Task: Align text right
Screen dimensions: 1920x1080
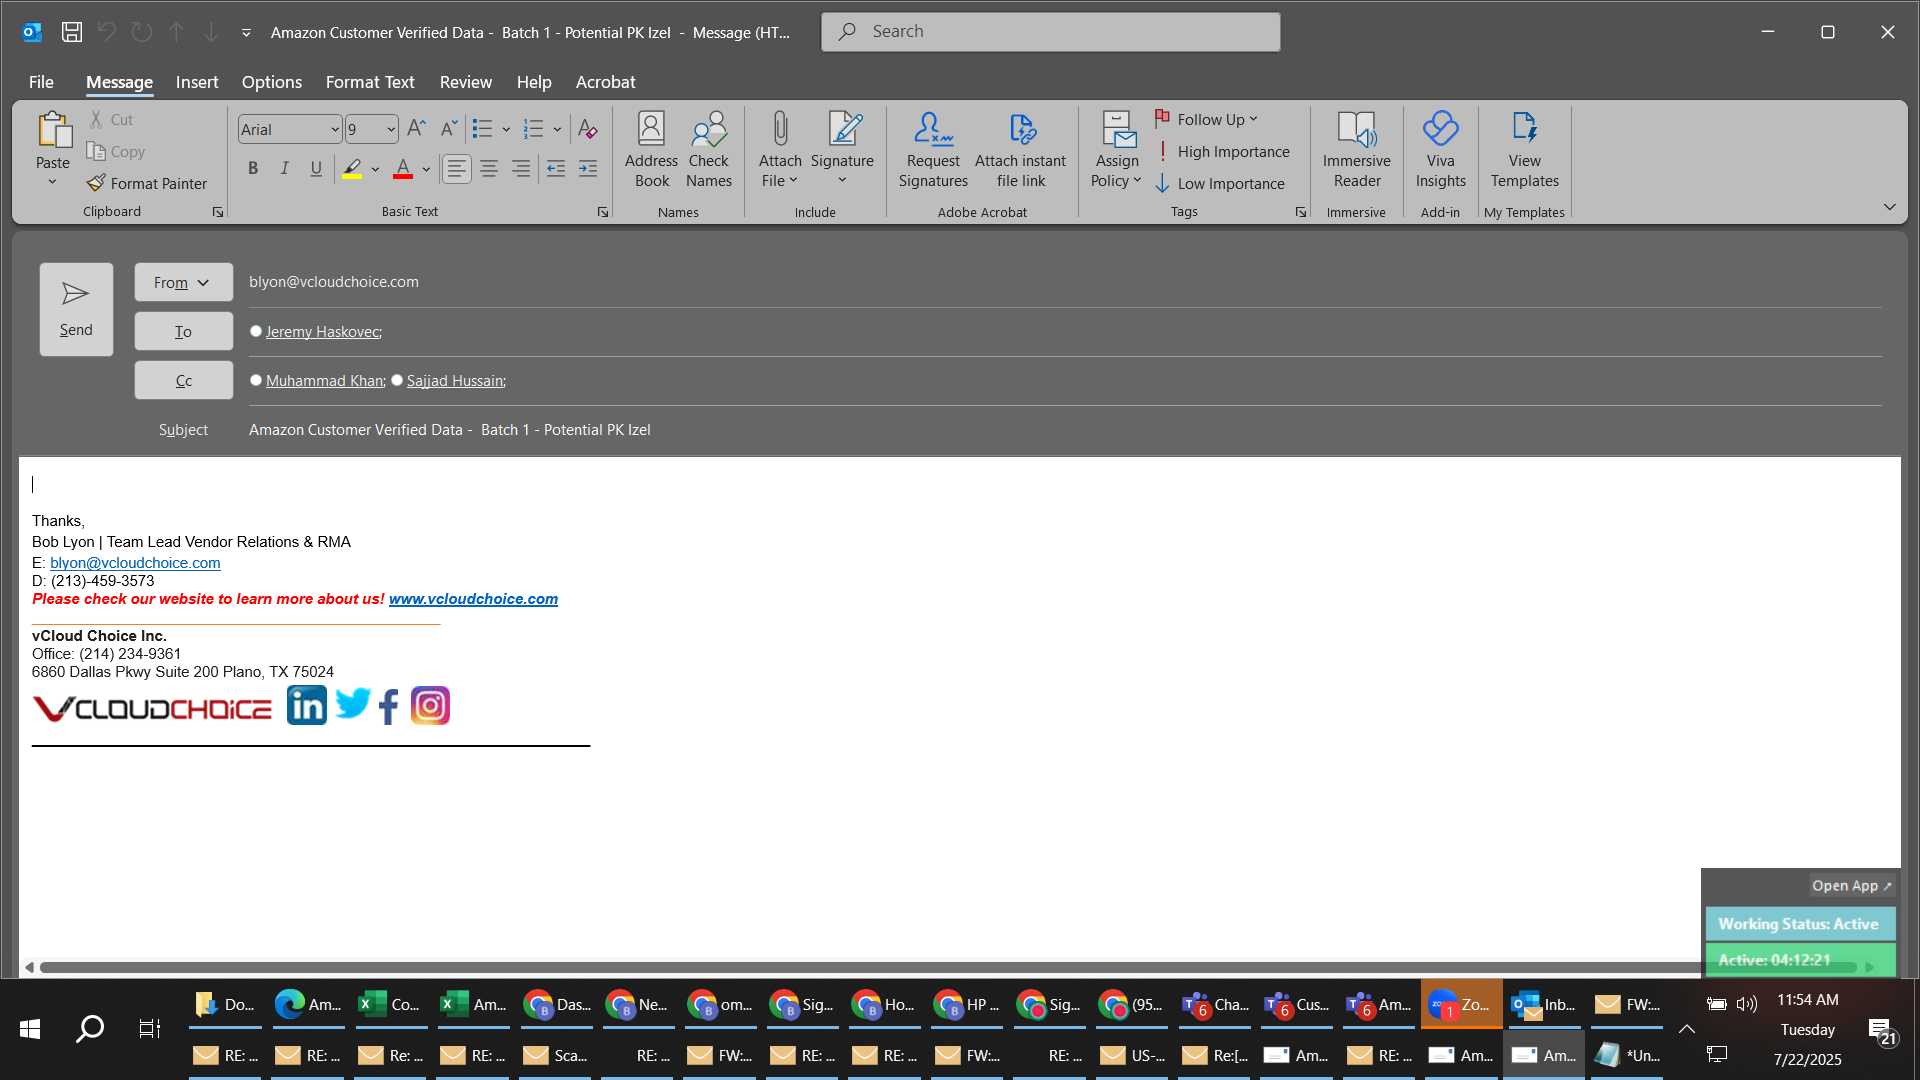Action: click(521, 169)
